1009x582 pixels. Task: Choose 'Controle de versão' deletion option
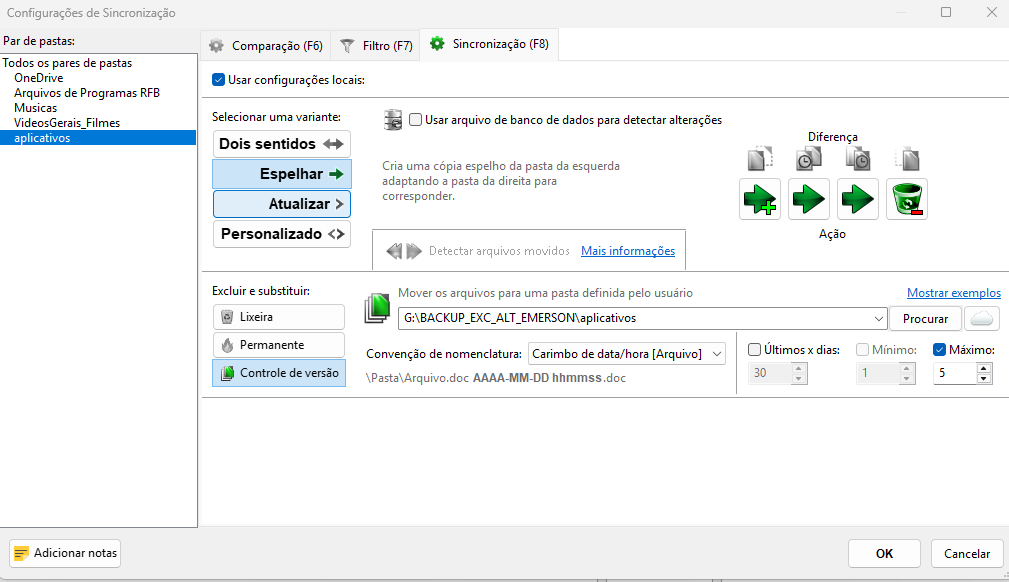tap(279, 373)
